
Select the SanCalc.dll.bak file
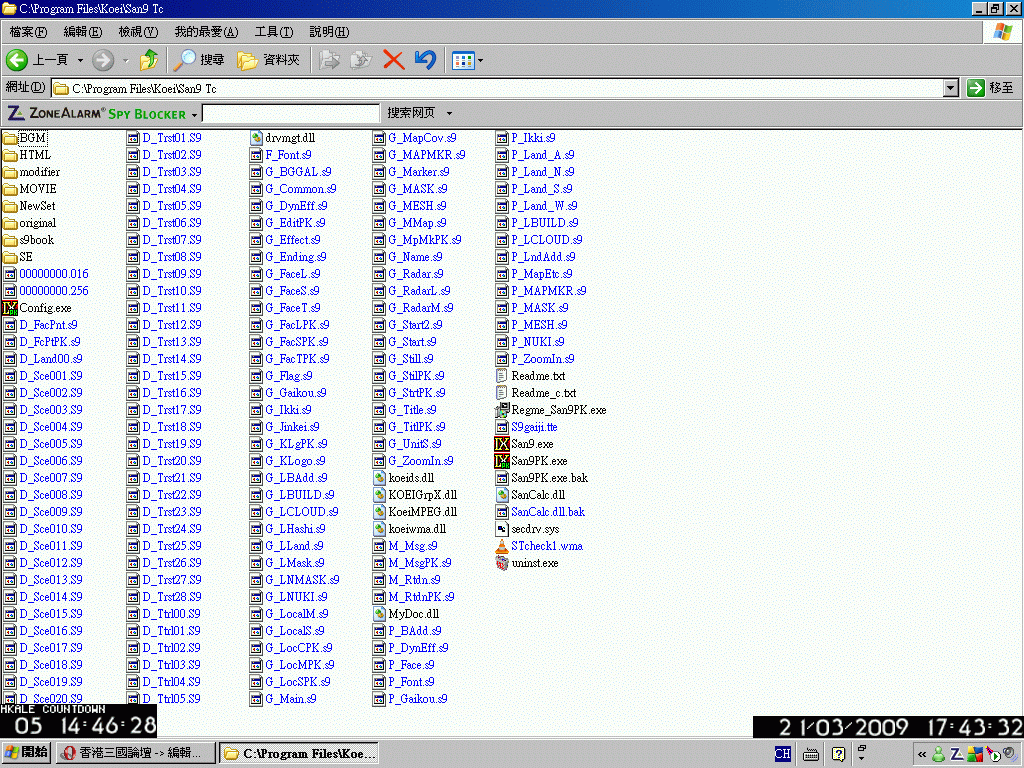coord(540,511)
